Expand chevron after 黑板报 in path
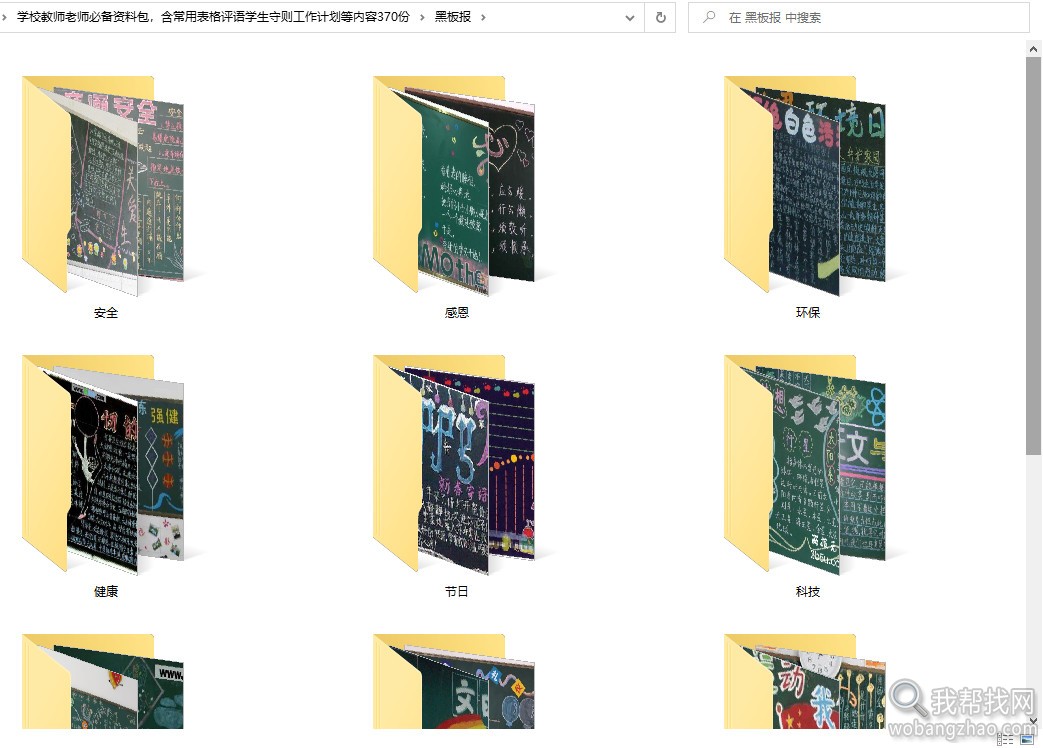 coord(483,17)
